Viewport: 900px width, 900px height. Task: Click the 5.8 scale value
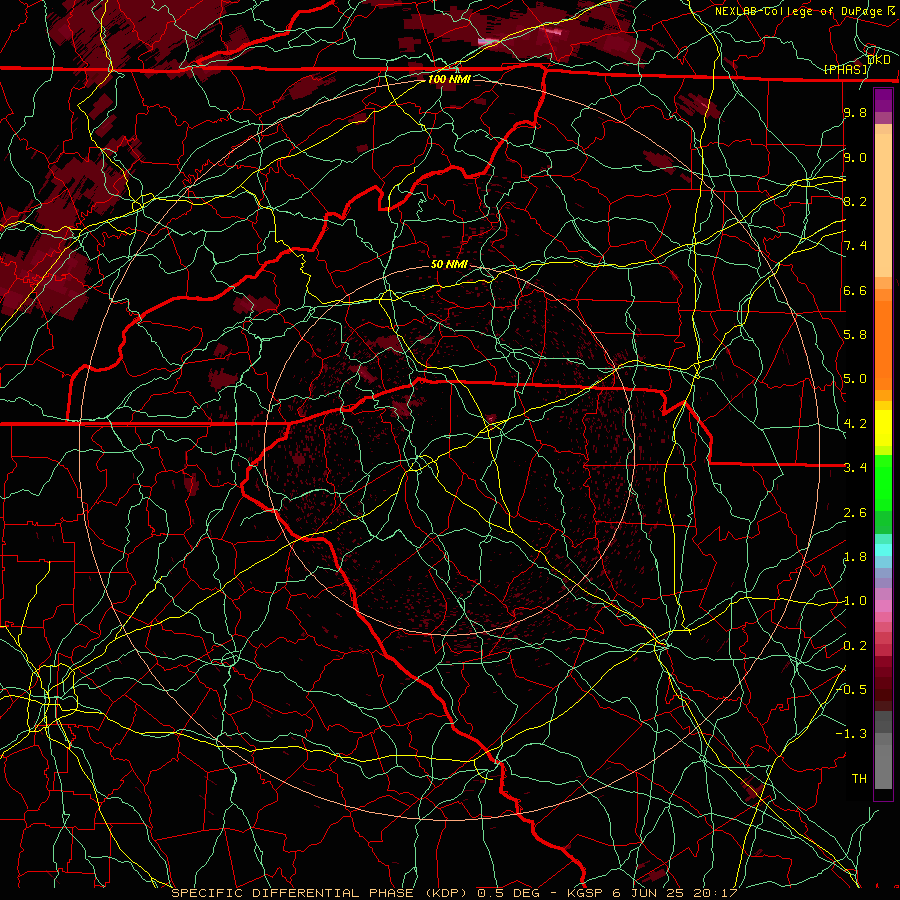855,335
